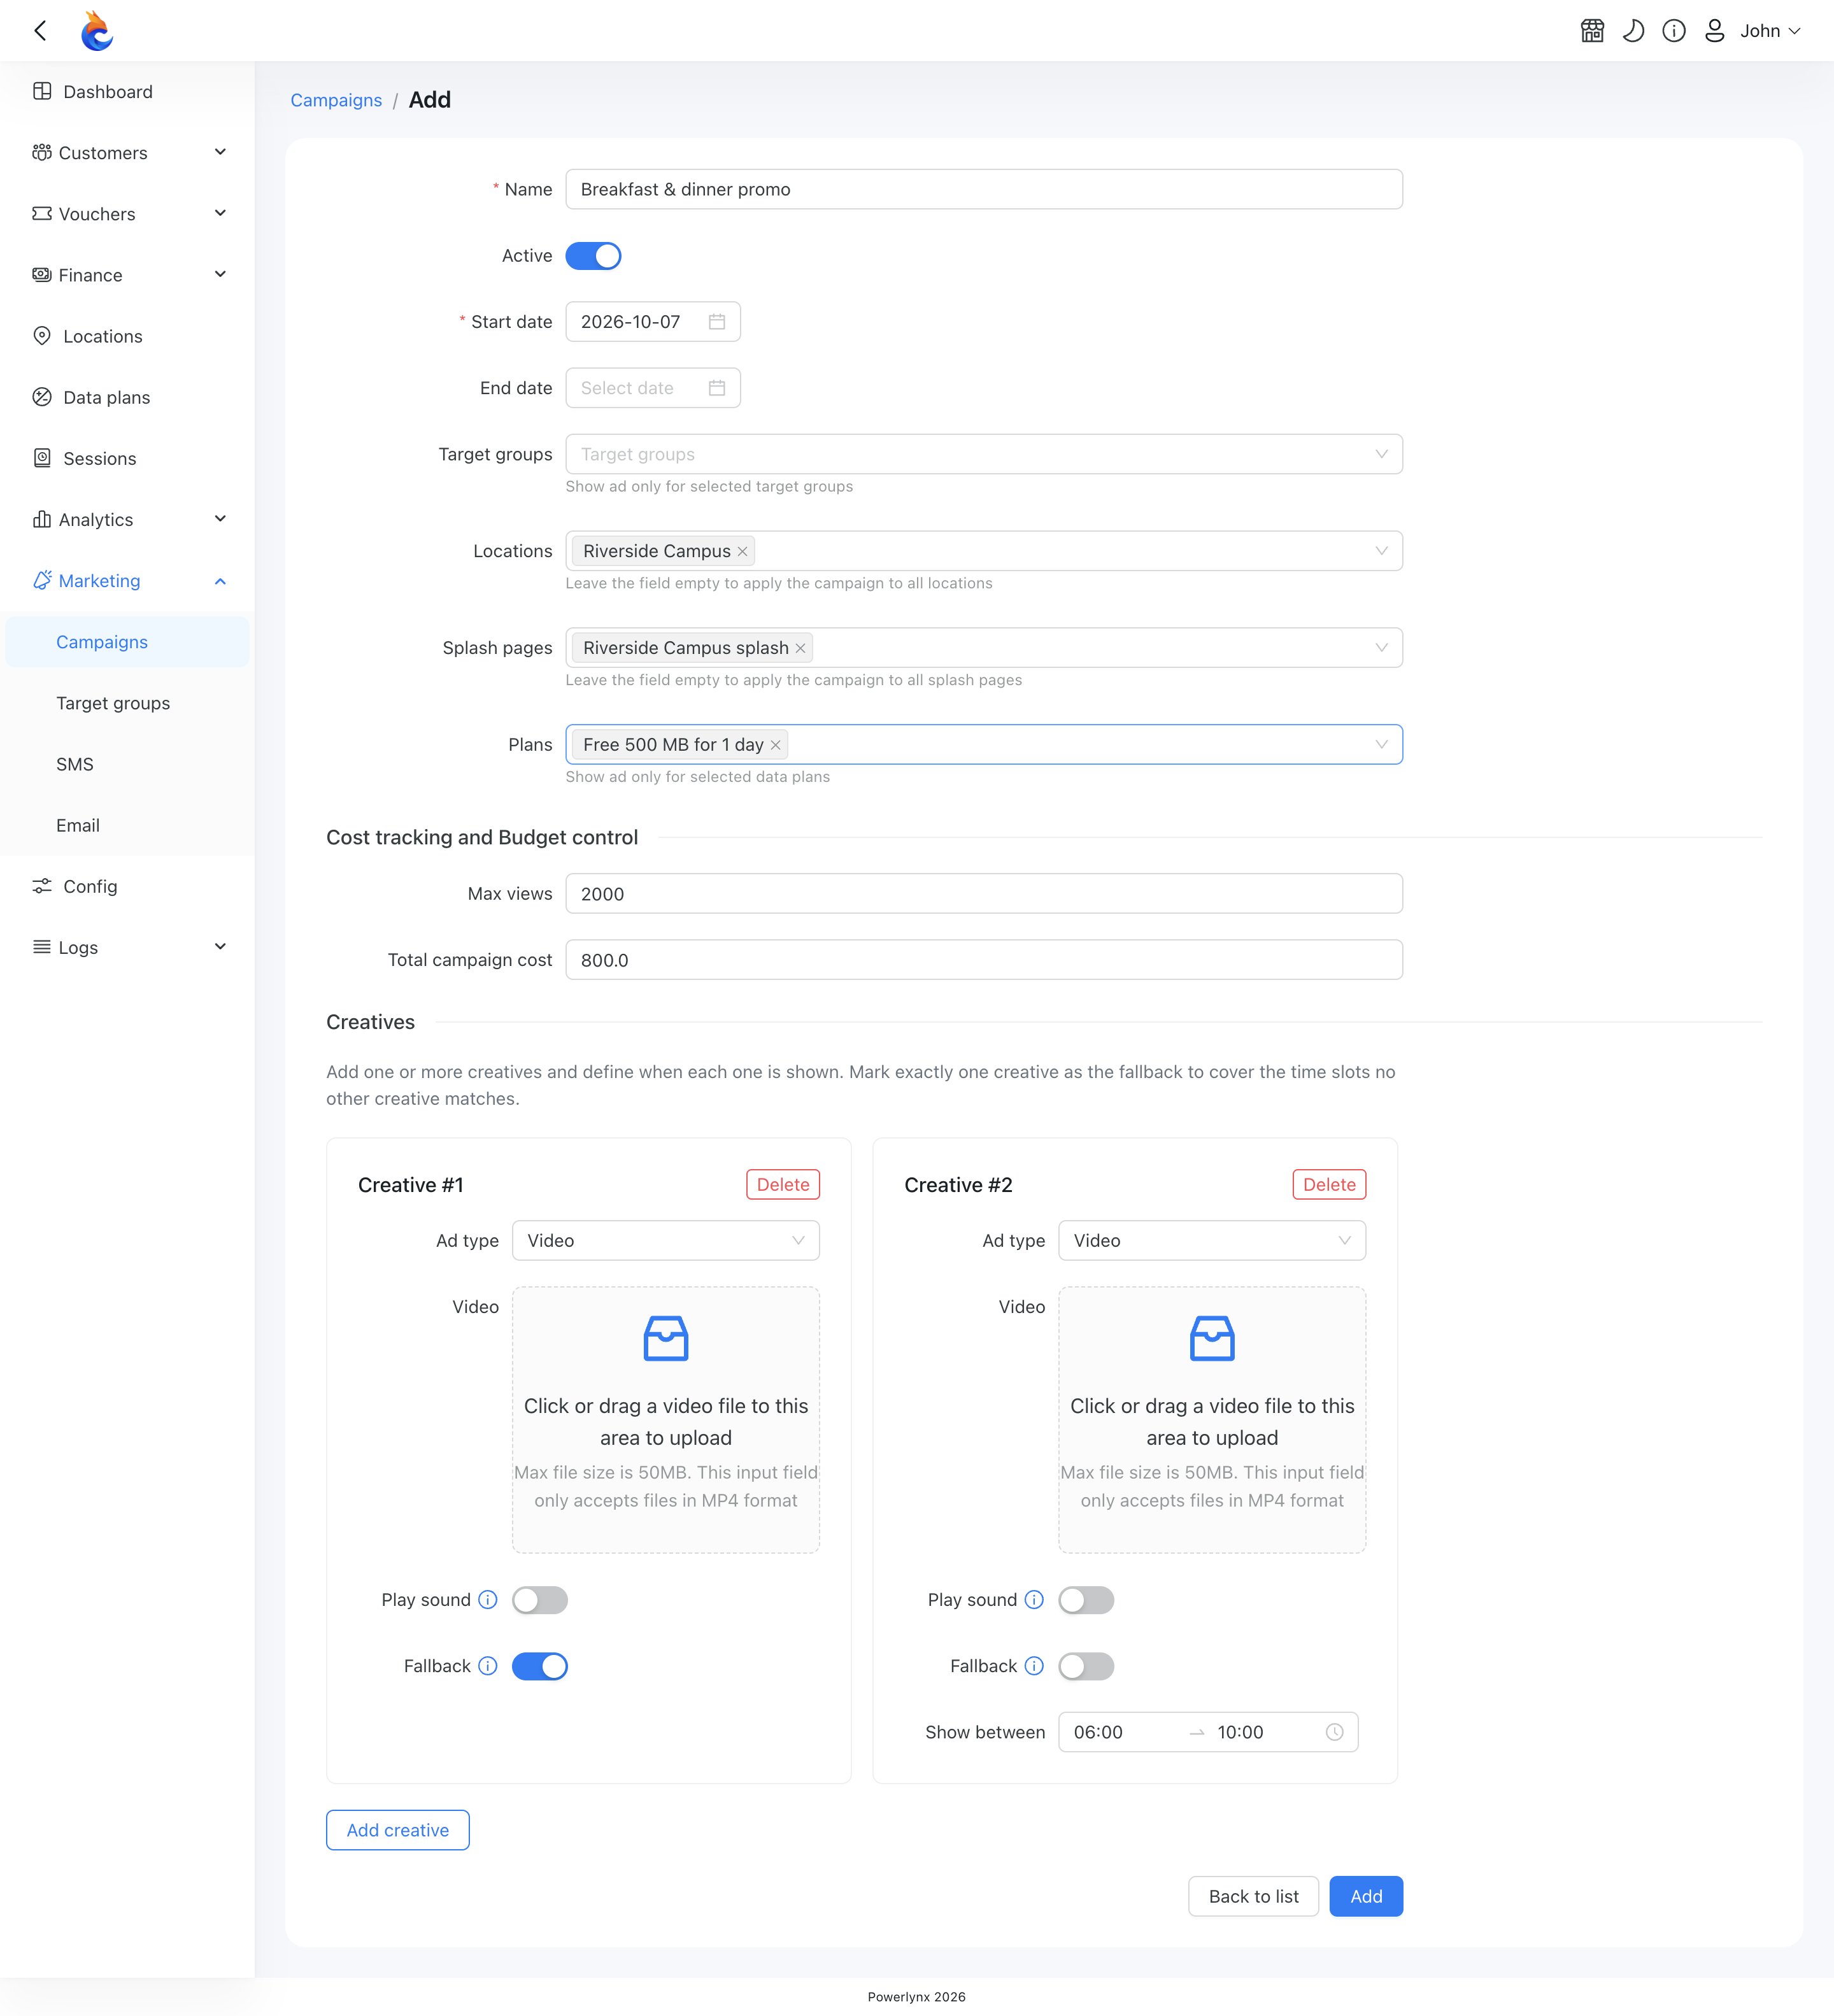Open Sessions in sidebar

tap(127, 459)
